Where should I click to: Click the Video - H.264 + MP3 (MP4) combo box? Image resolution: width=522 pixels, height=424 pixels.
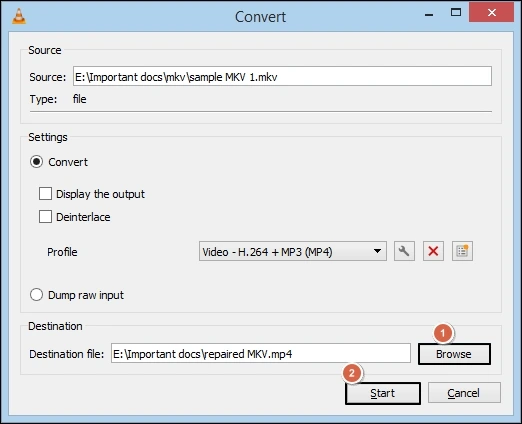(293, 251)
